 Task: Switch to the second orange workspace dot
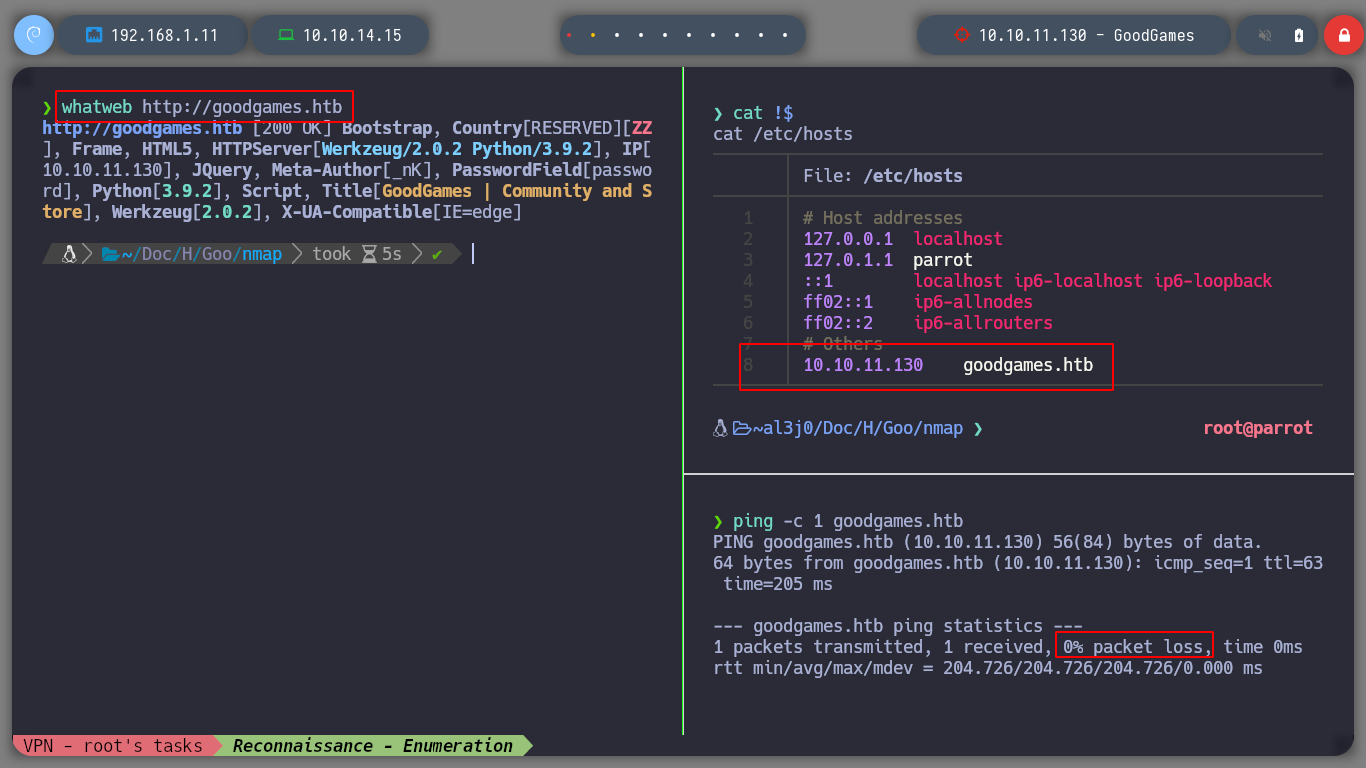(x=593, y=35)
